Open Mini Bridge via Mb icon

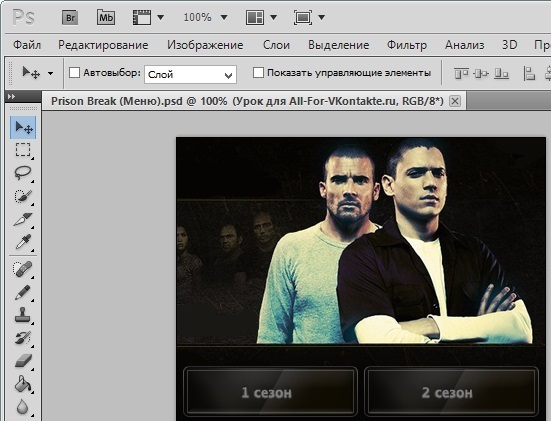(106, 18)
